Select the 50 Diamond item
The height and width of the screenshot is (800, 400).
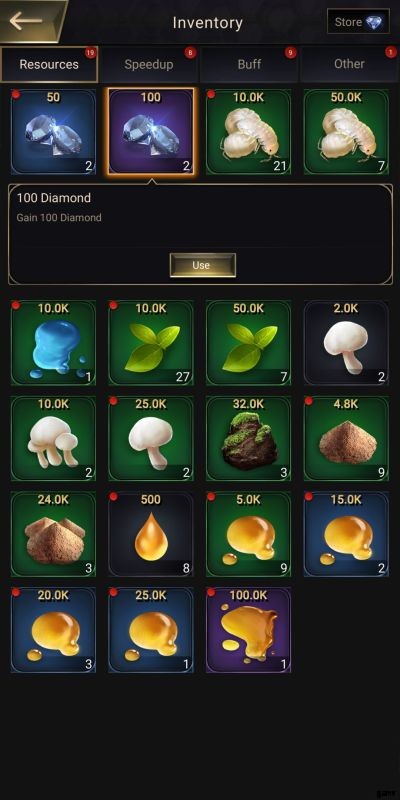[x=53, y=132]
